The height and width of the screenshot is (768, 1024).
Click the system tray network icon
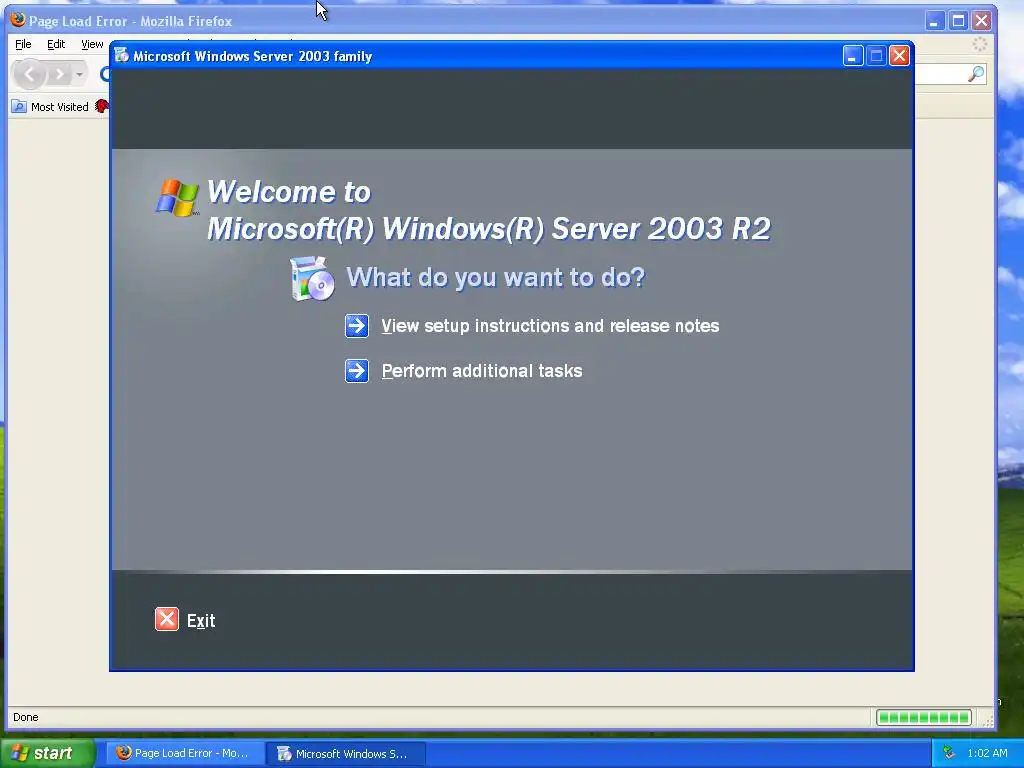[949, 753]
